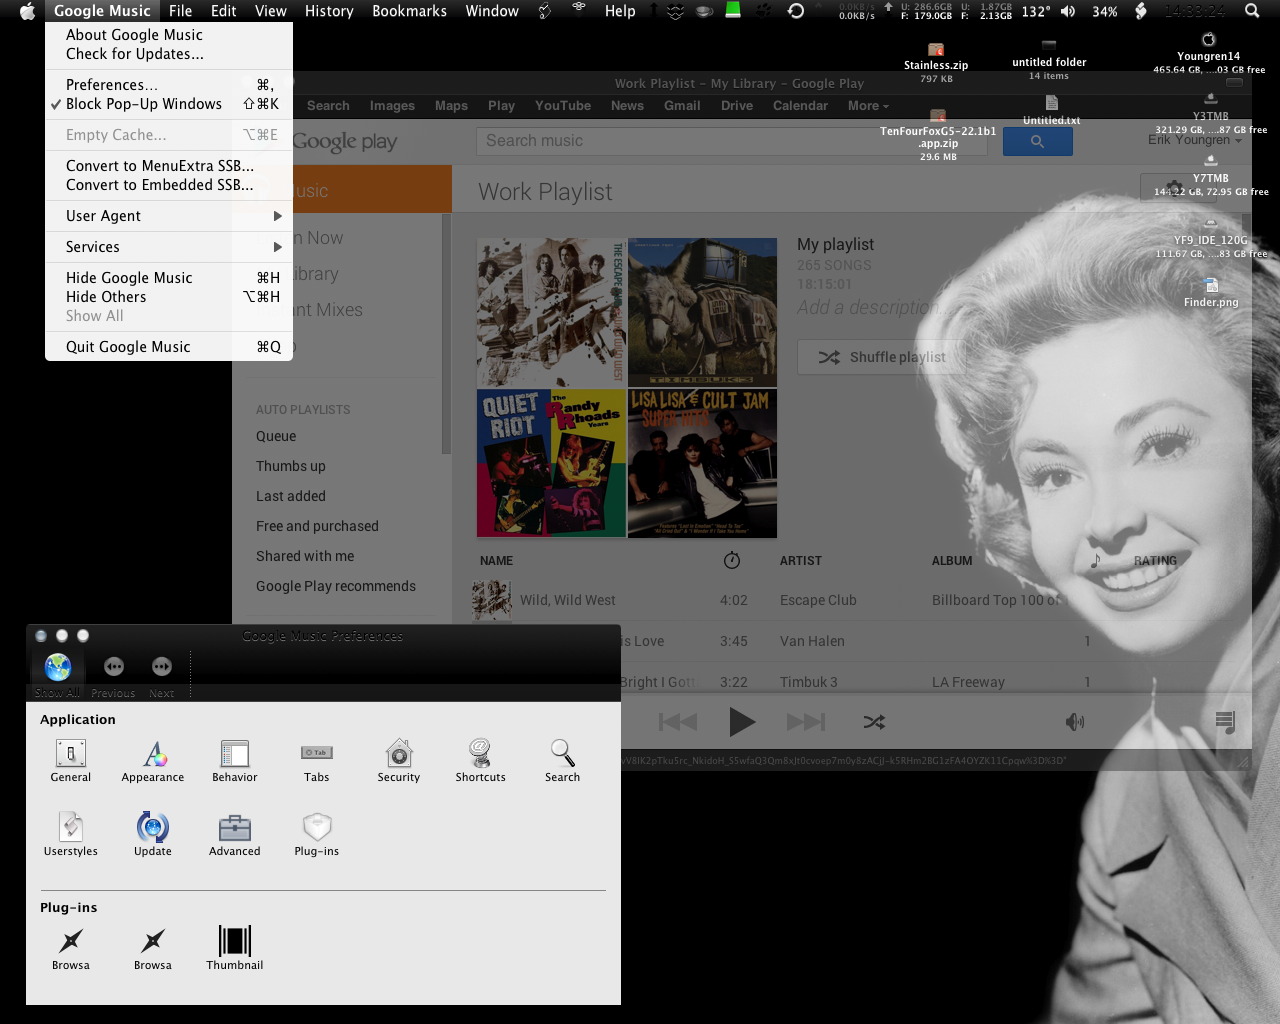Open Advanced preferences pane
1280x1024 pixels.
[235, 834]
